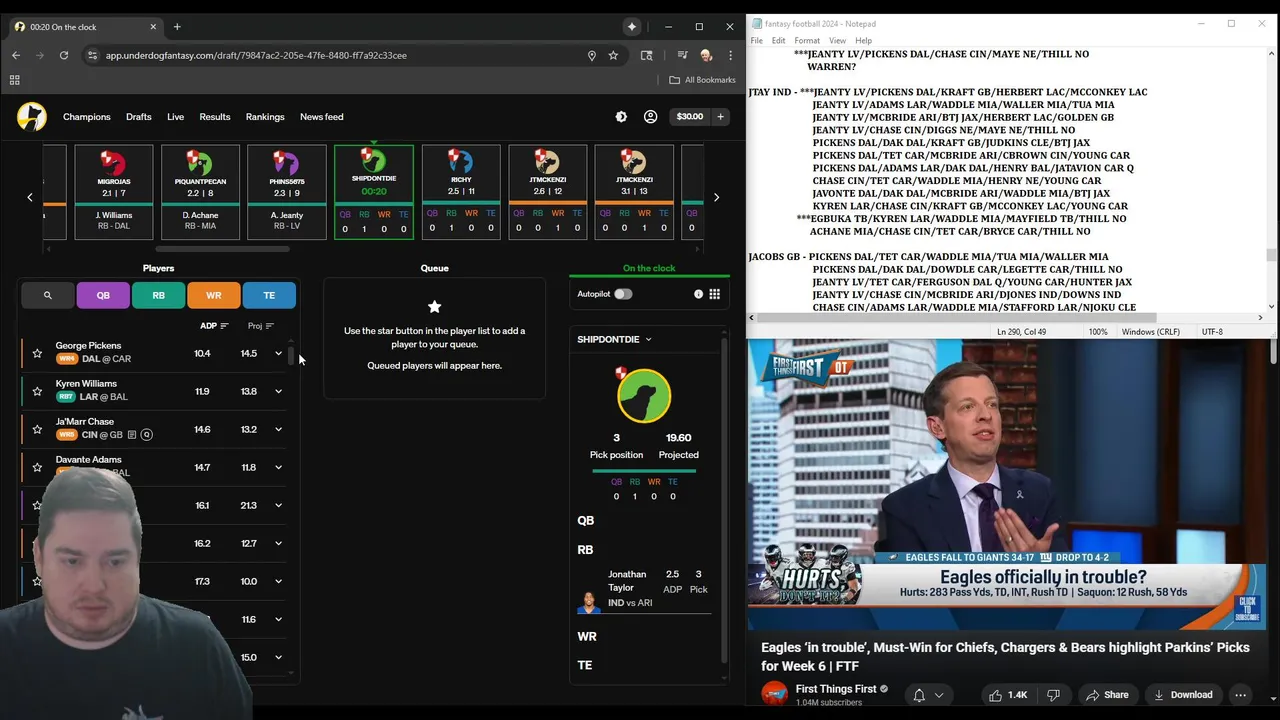Bookmark this page with the star icon
This screenshot has width=1280, height=720.
(x=613, y=55)
